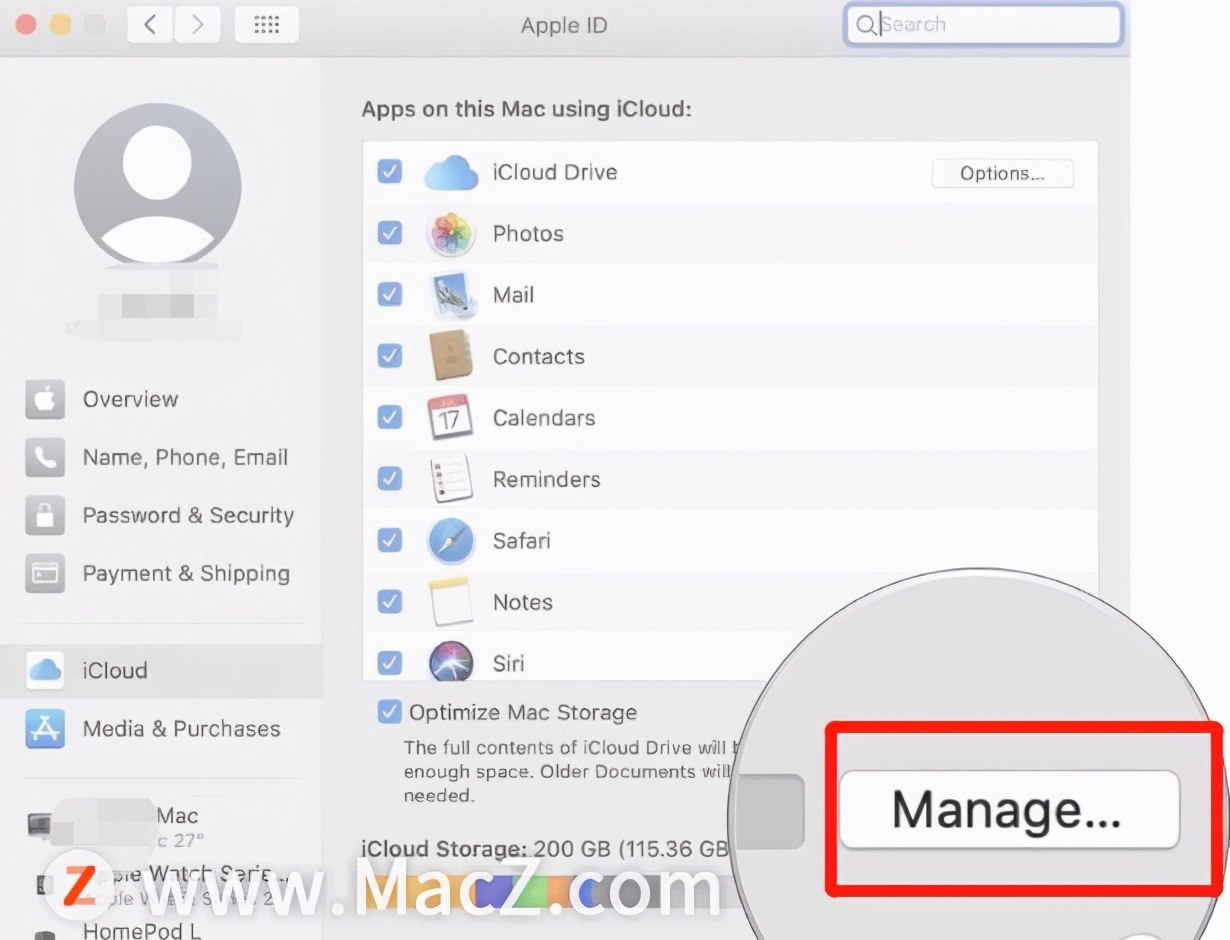Screen dimensions: 1230x940
Task: Click the back navigation arrow
Action: point(148,24)
